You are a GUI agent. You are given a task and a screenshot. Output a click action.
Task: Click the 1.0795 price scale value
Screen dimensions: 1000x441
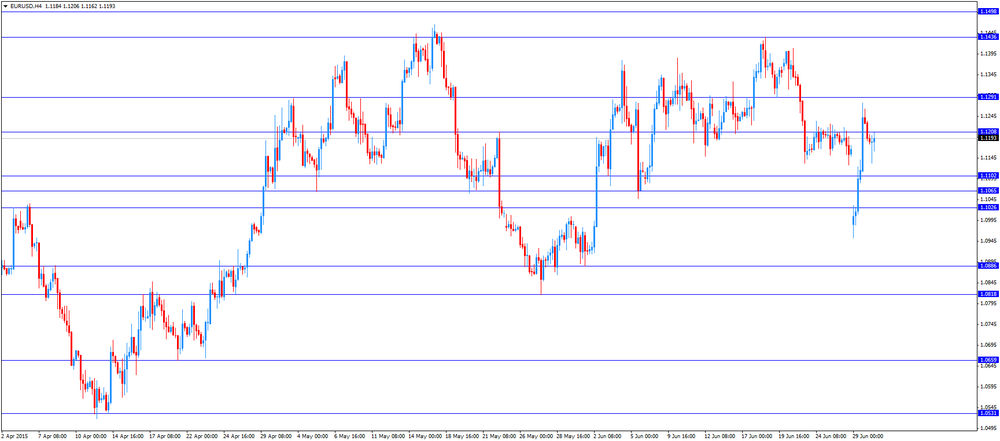click(989, 303)
